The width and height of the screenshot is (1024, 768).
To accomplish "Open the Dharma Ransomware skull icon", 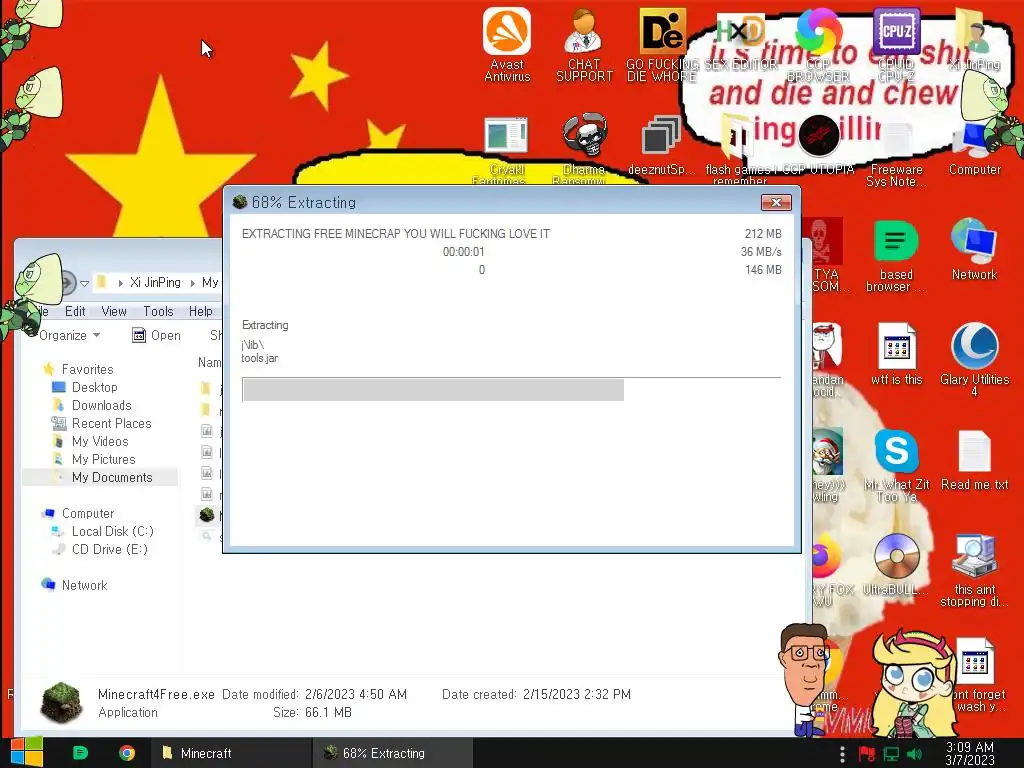I will [584, 149].
